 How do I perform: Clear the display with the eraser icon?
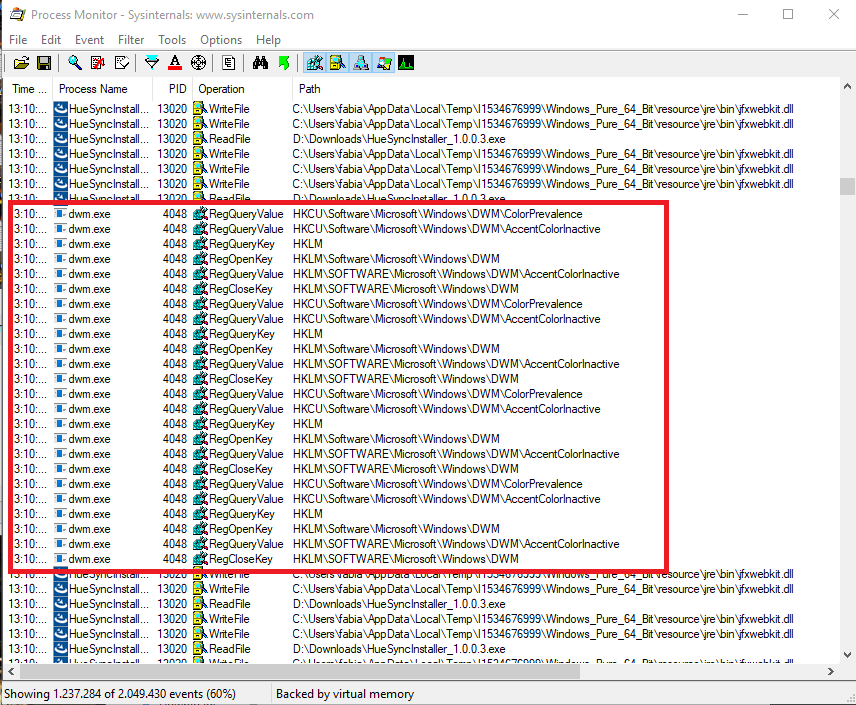[122, 63]
